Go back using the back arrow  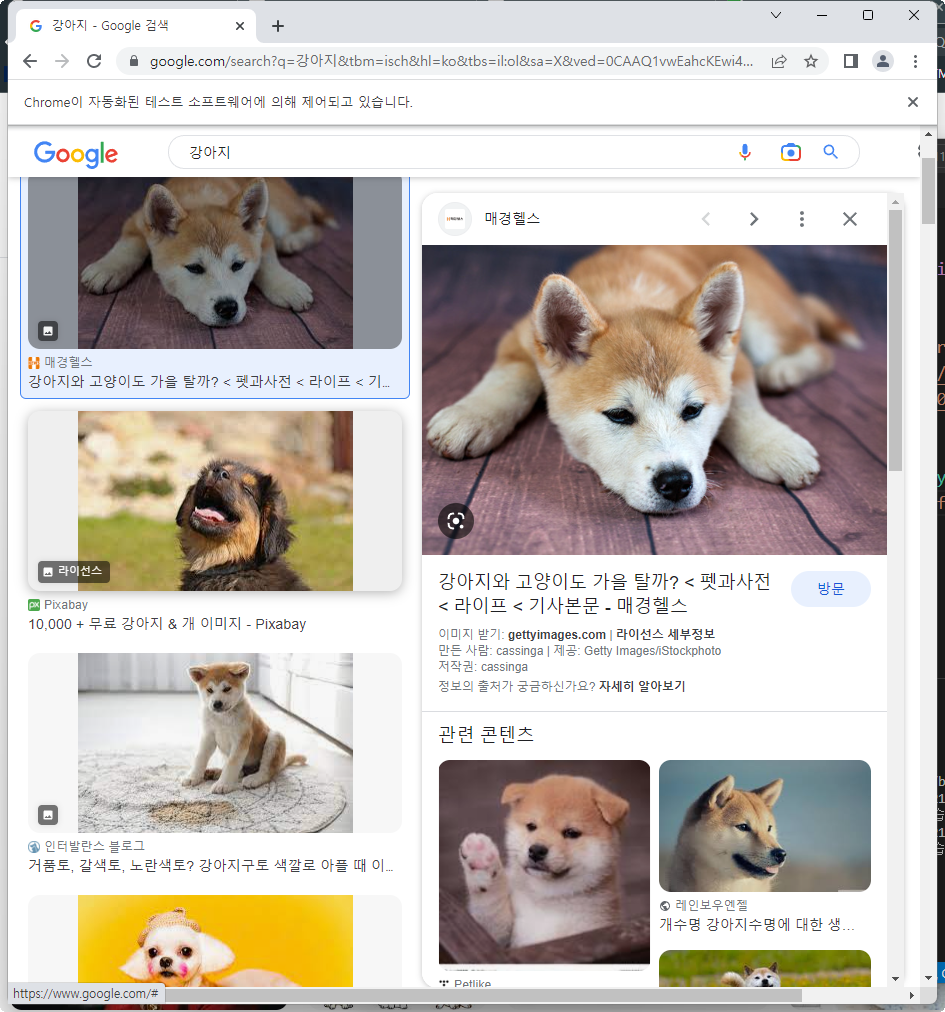pos(29,61)
